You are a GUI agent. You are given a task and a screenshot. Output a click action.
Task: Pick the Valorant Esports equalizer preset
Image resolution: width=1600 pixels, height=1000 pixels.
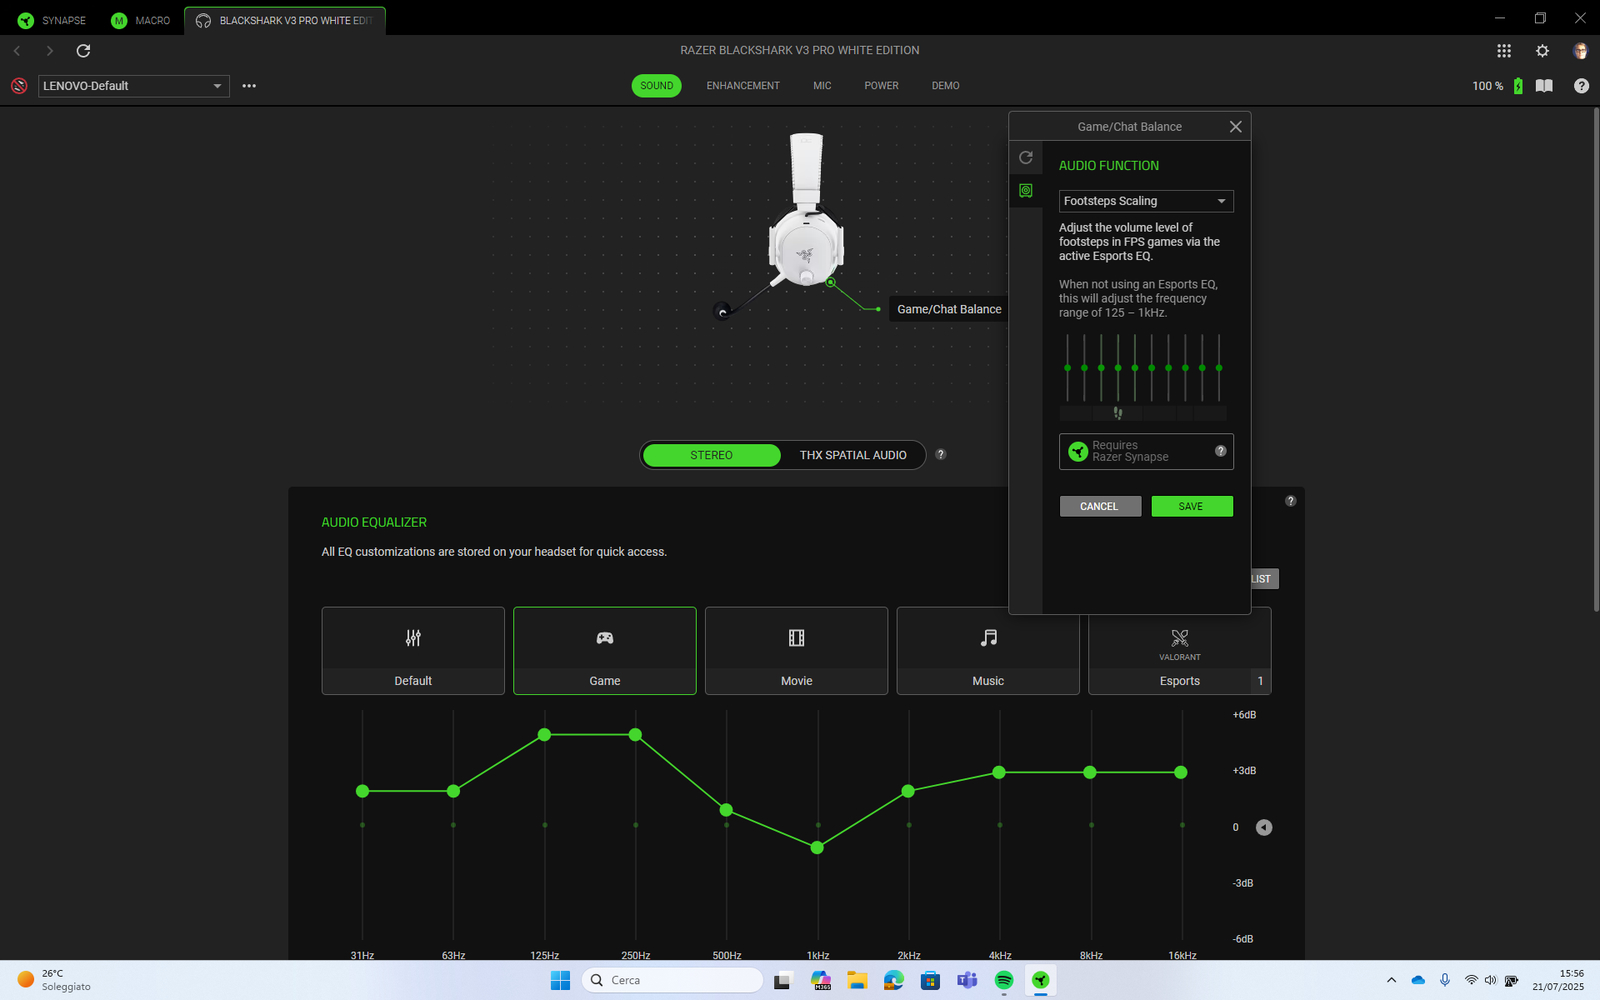[1179, 650]
